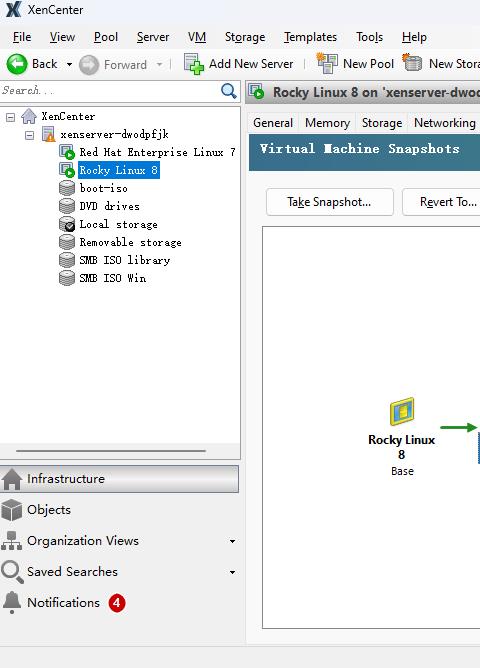Collapse the XenCenter root tree node

(x=11, y=117)
